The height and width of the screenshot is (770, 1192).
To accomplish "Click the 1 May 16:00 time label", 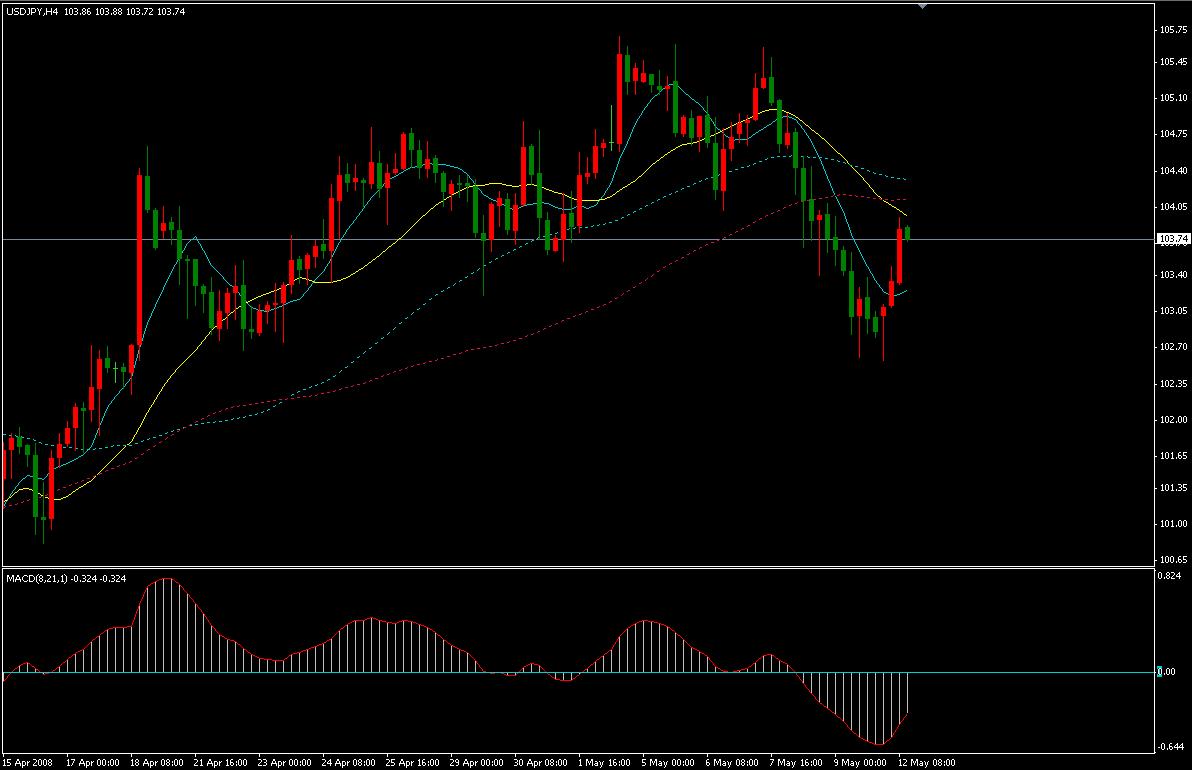I will click(604, 762).
